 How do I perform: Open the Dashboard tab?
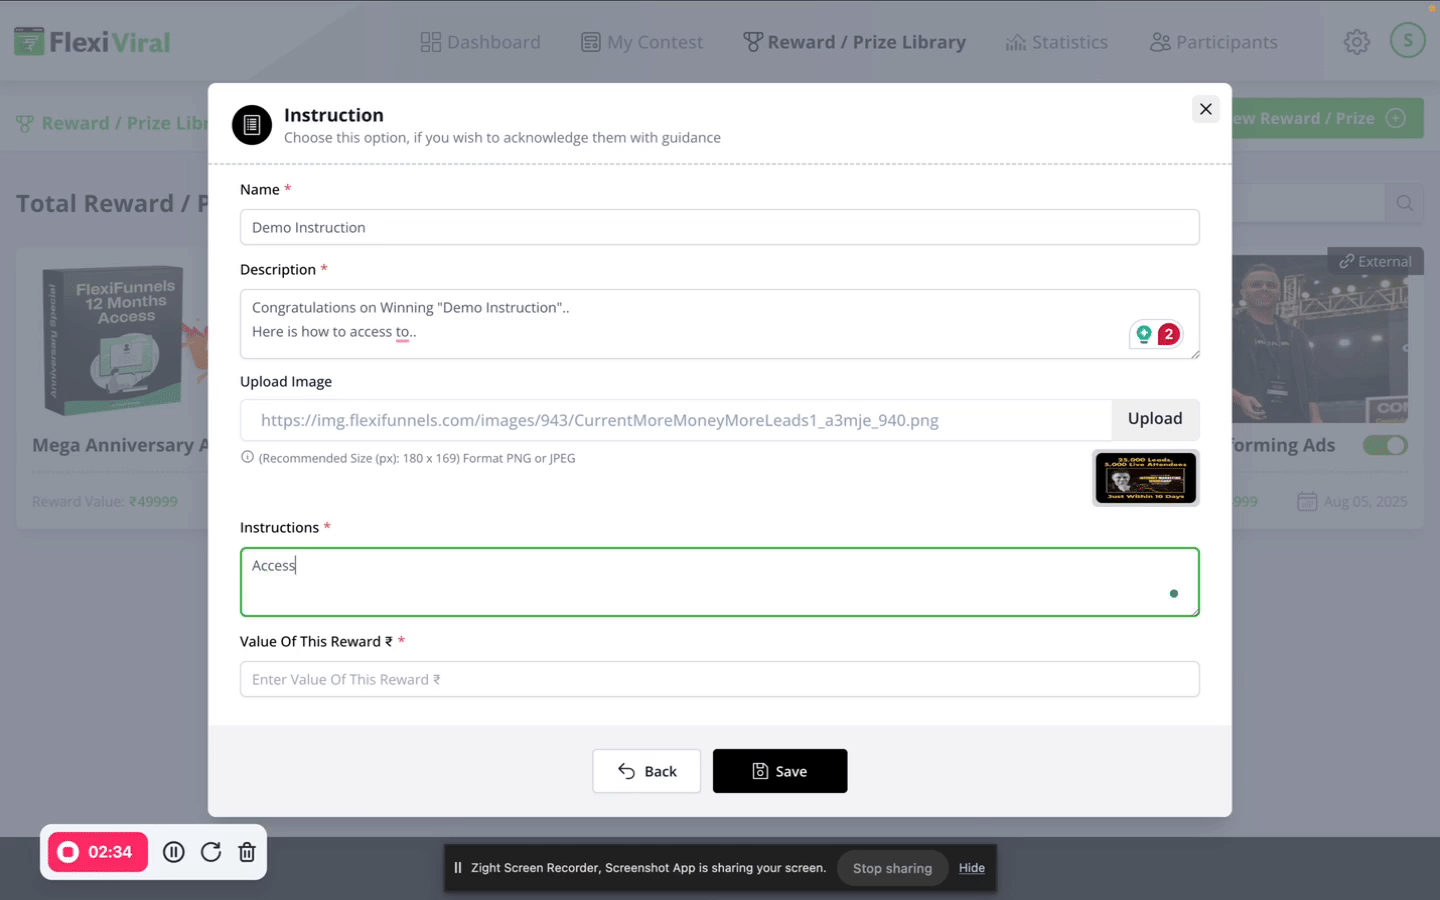481,42
